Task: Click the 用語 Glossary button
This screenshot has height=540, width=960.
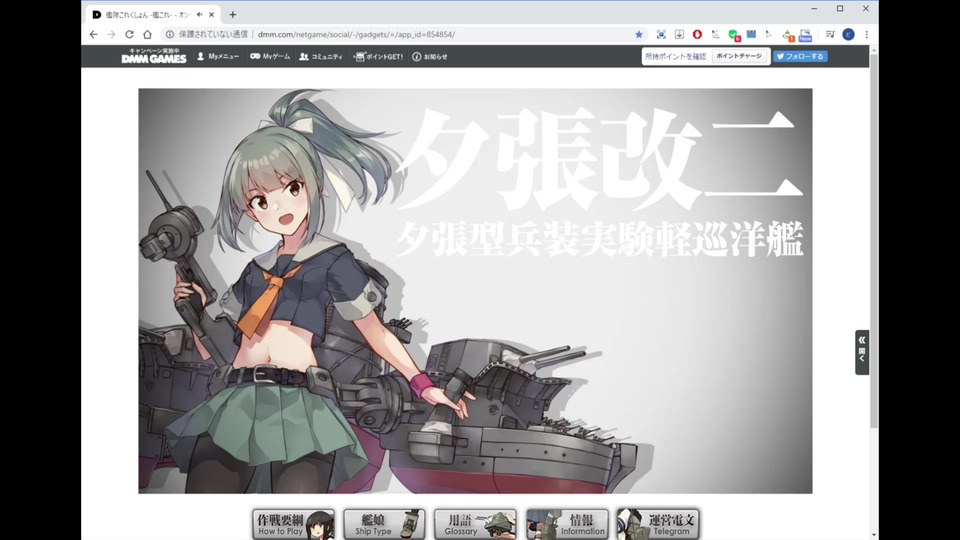Action: pyautogui.click(x=475, y=524)
